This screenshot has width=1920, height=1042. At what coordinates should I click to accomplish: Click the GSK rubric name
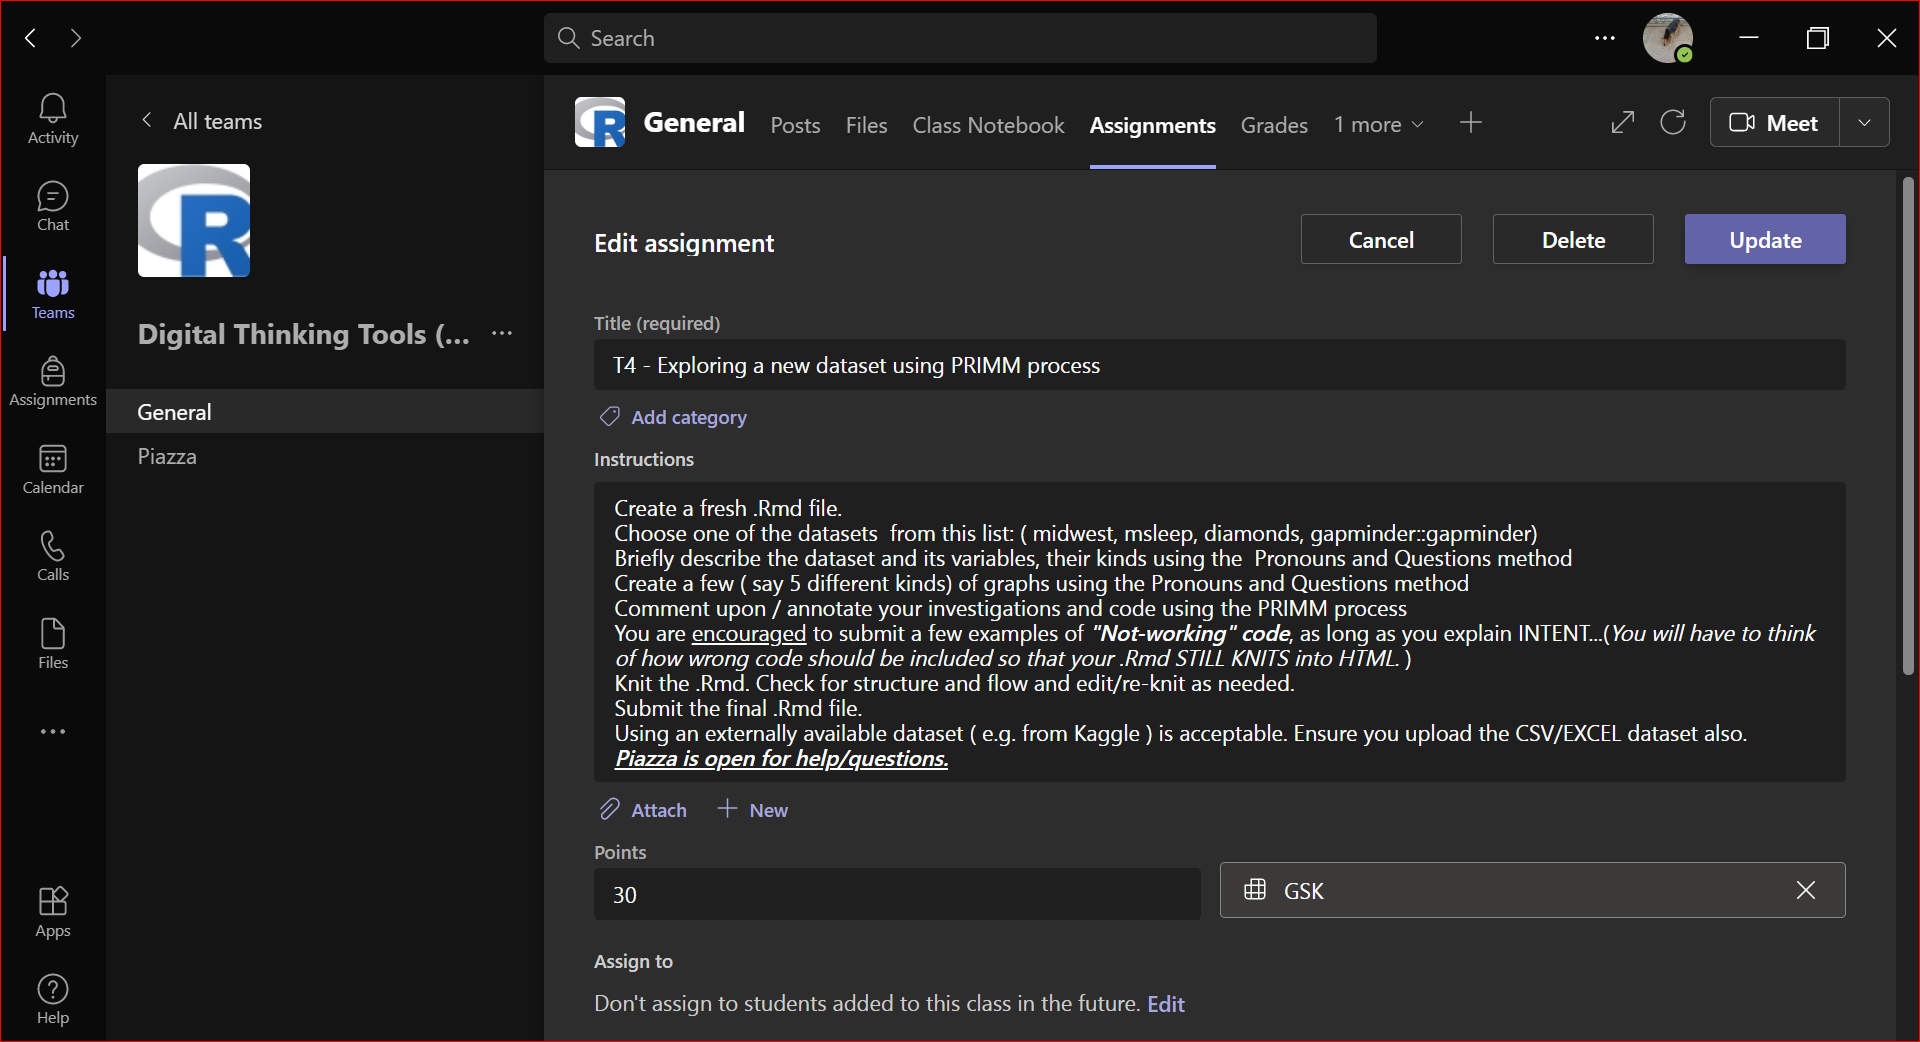pyautogui.click(x=1303, y=891)
